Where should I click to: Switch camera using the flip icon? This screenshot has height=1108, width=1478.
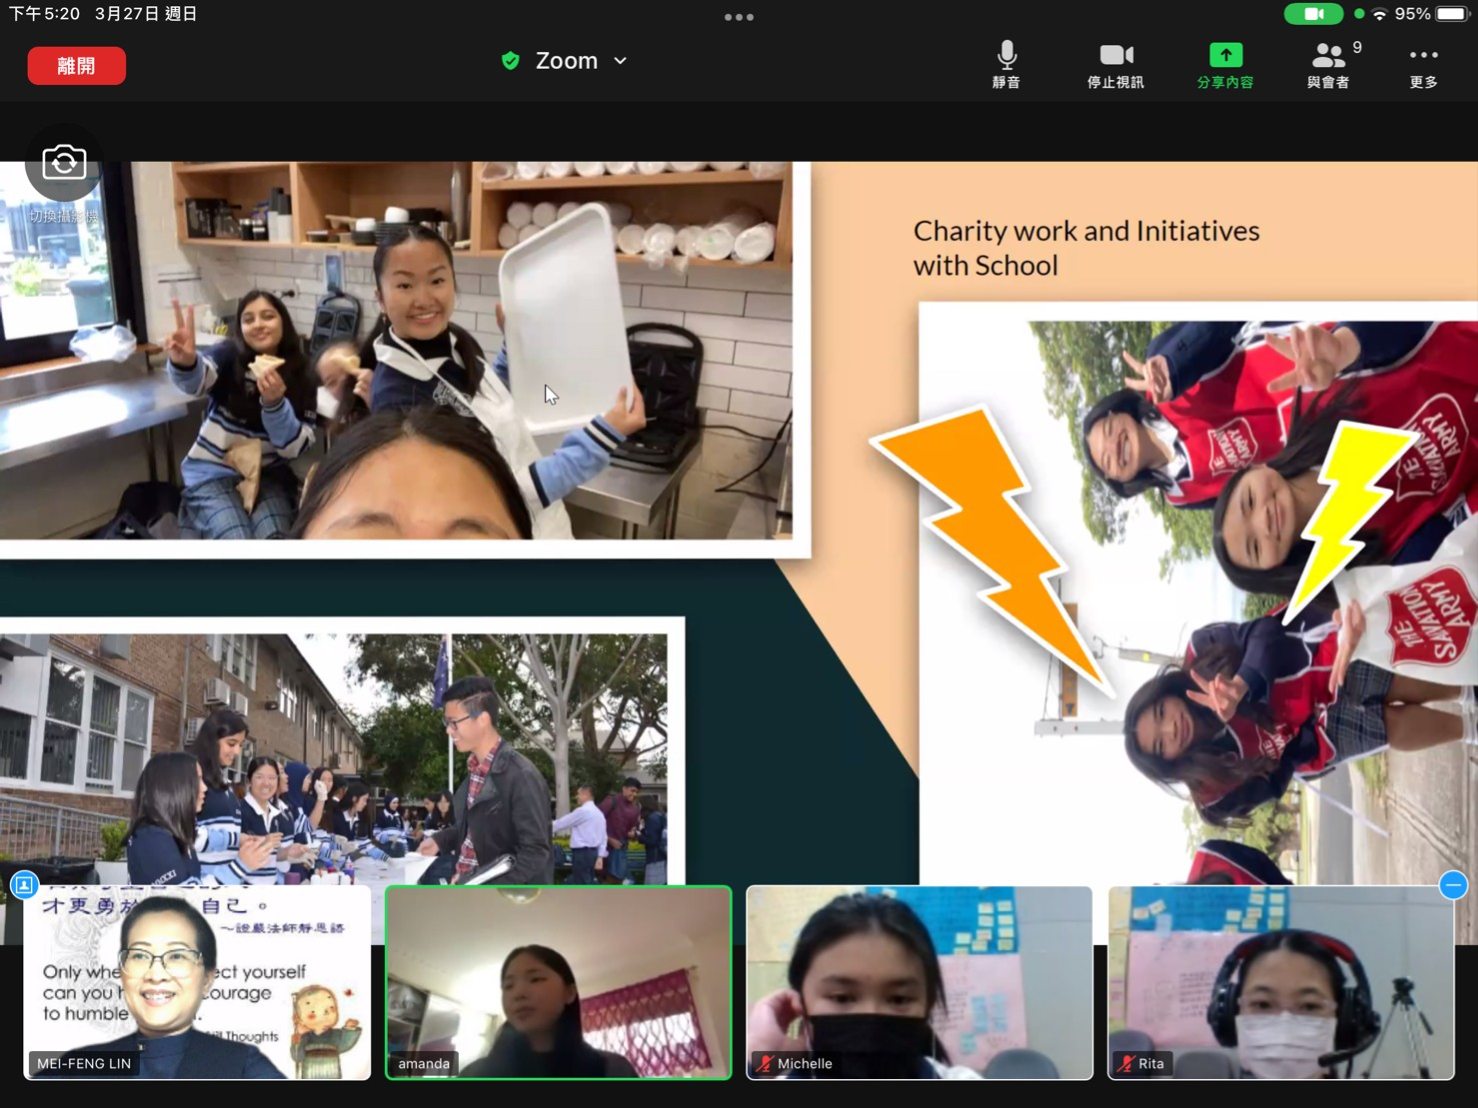(64, 163)
